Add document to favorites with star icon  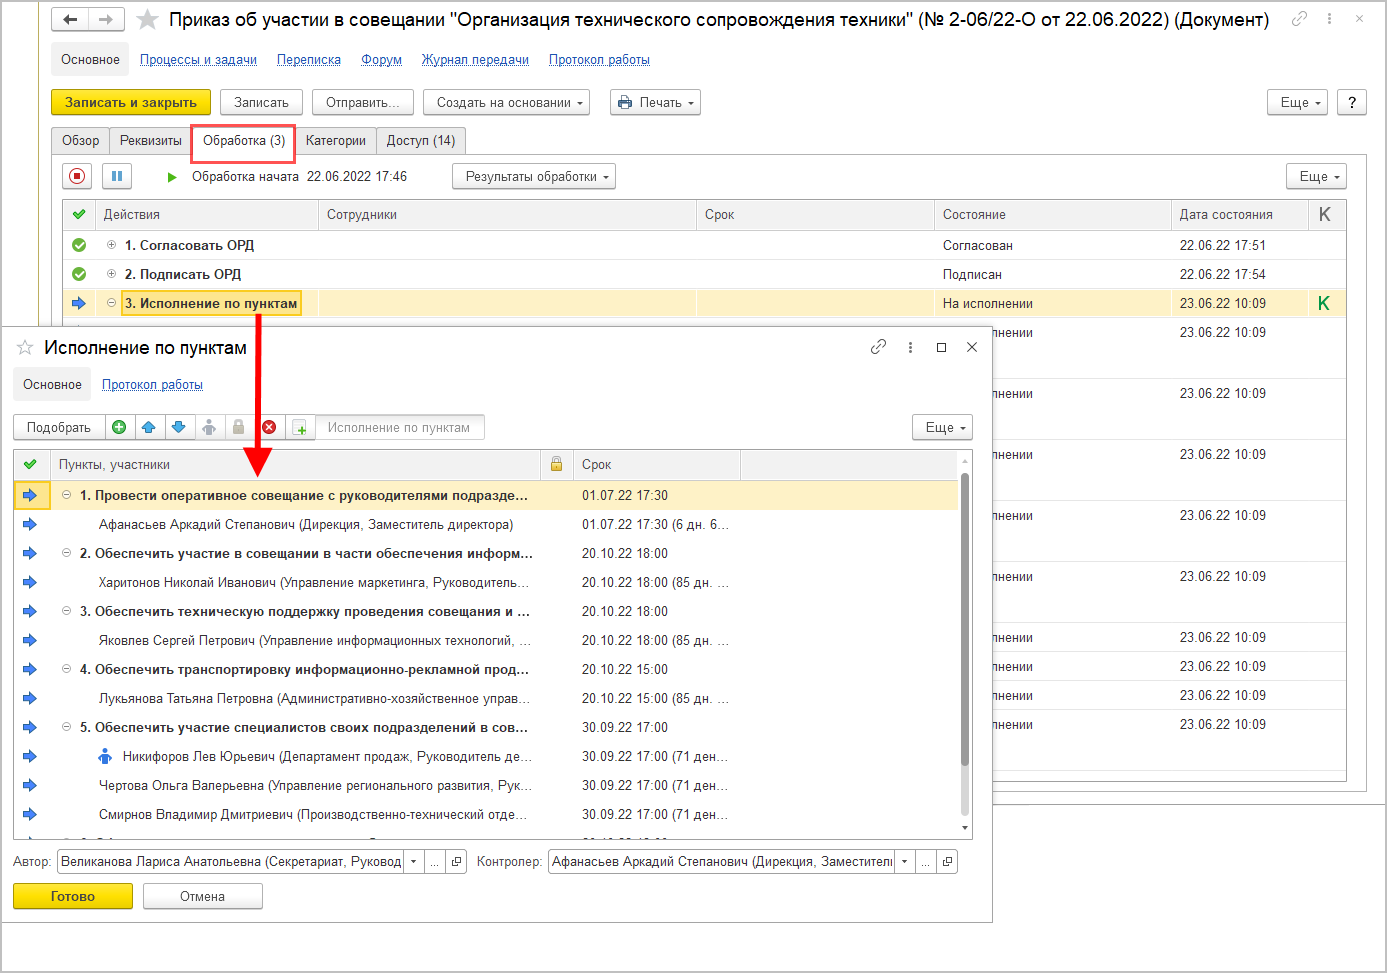point(147,20)
